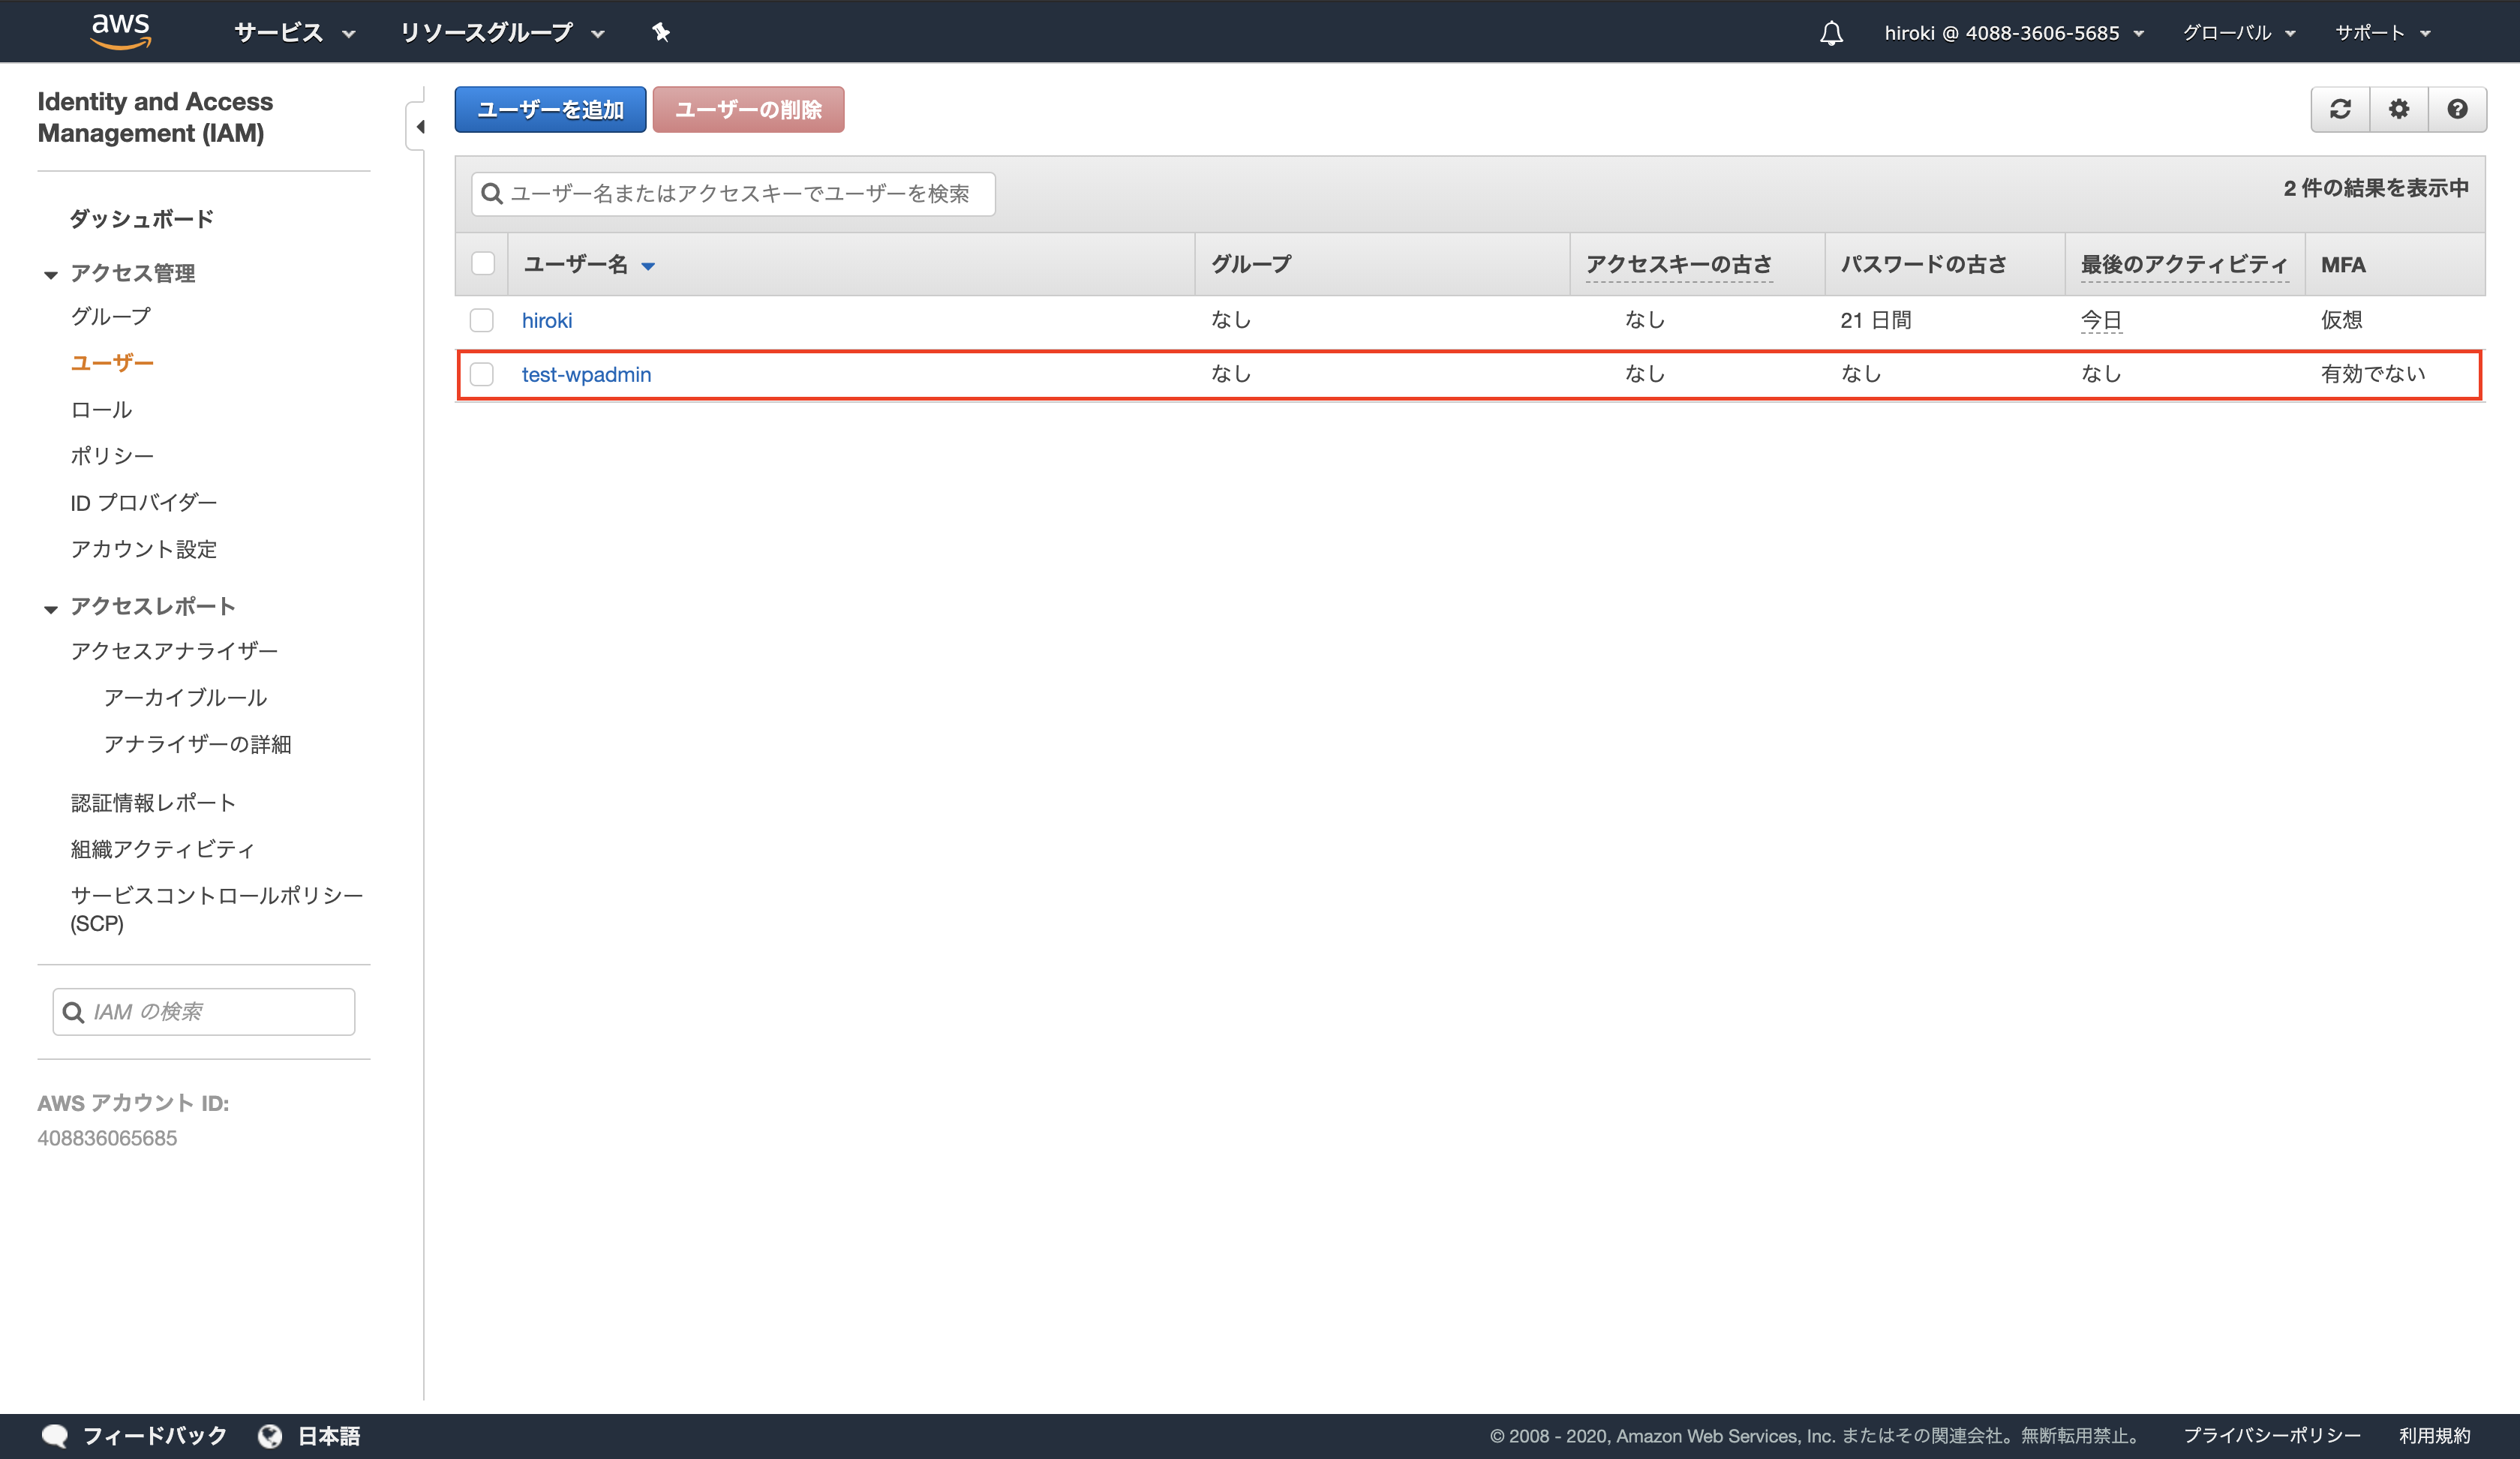Click the globe language icon in footer
This screenshot has width=2520, height=1459.
point(270,1435)
